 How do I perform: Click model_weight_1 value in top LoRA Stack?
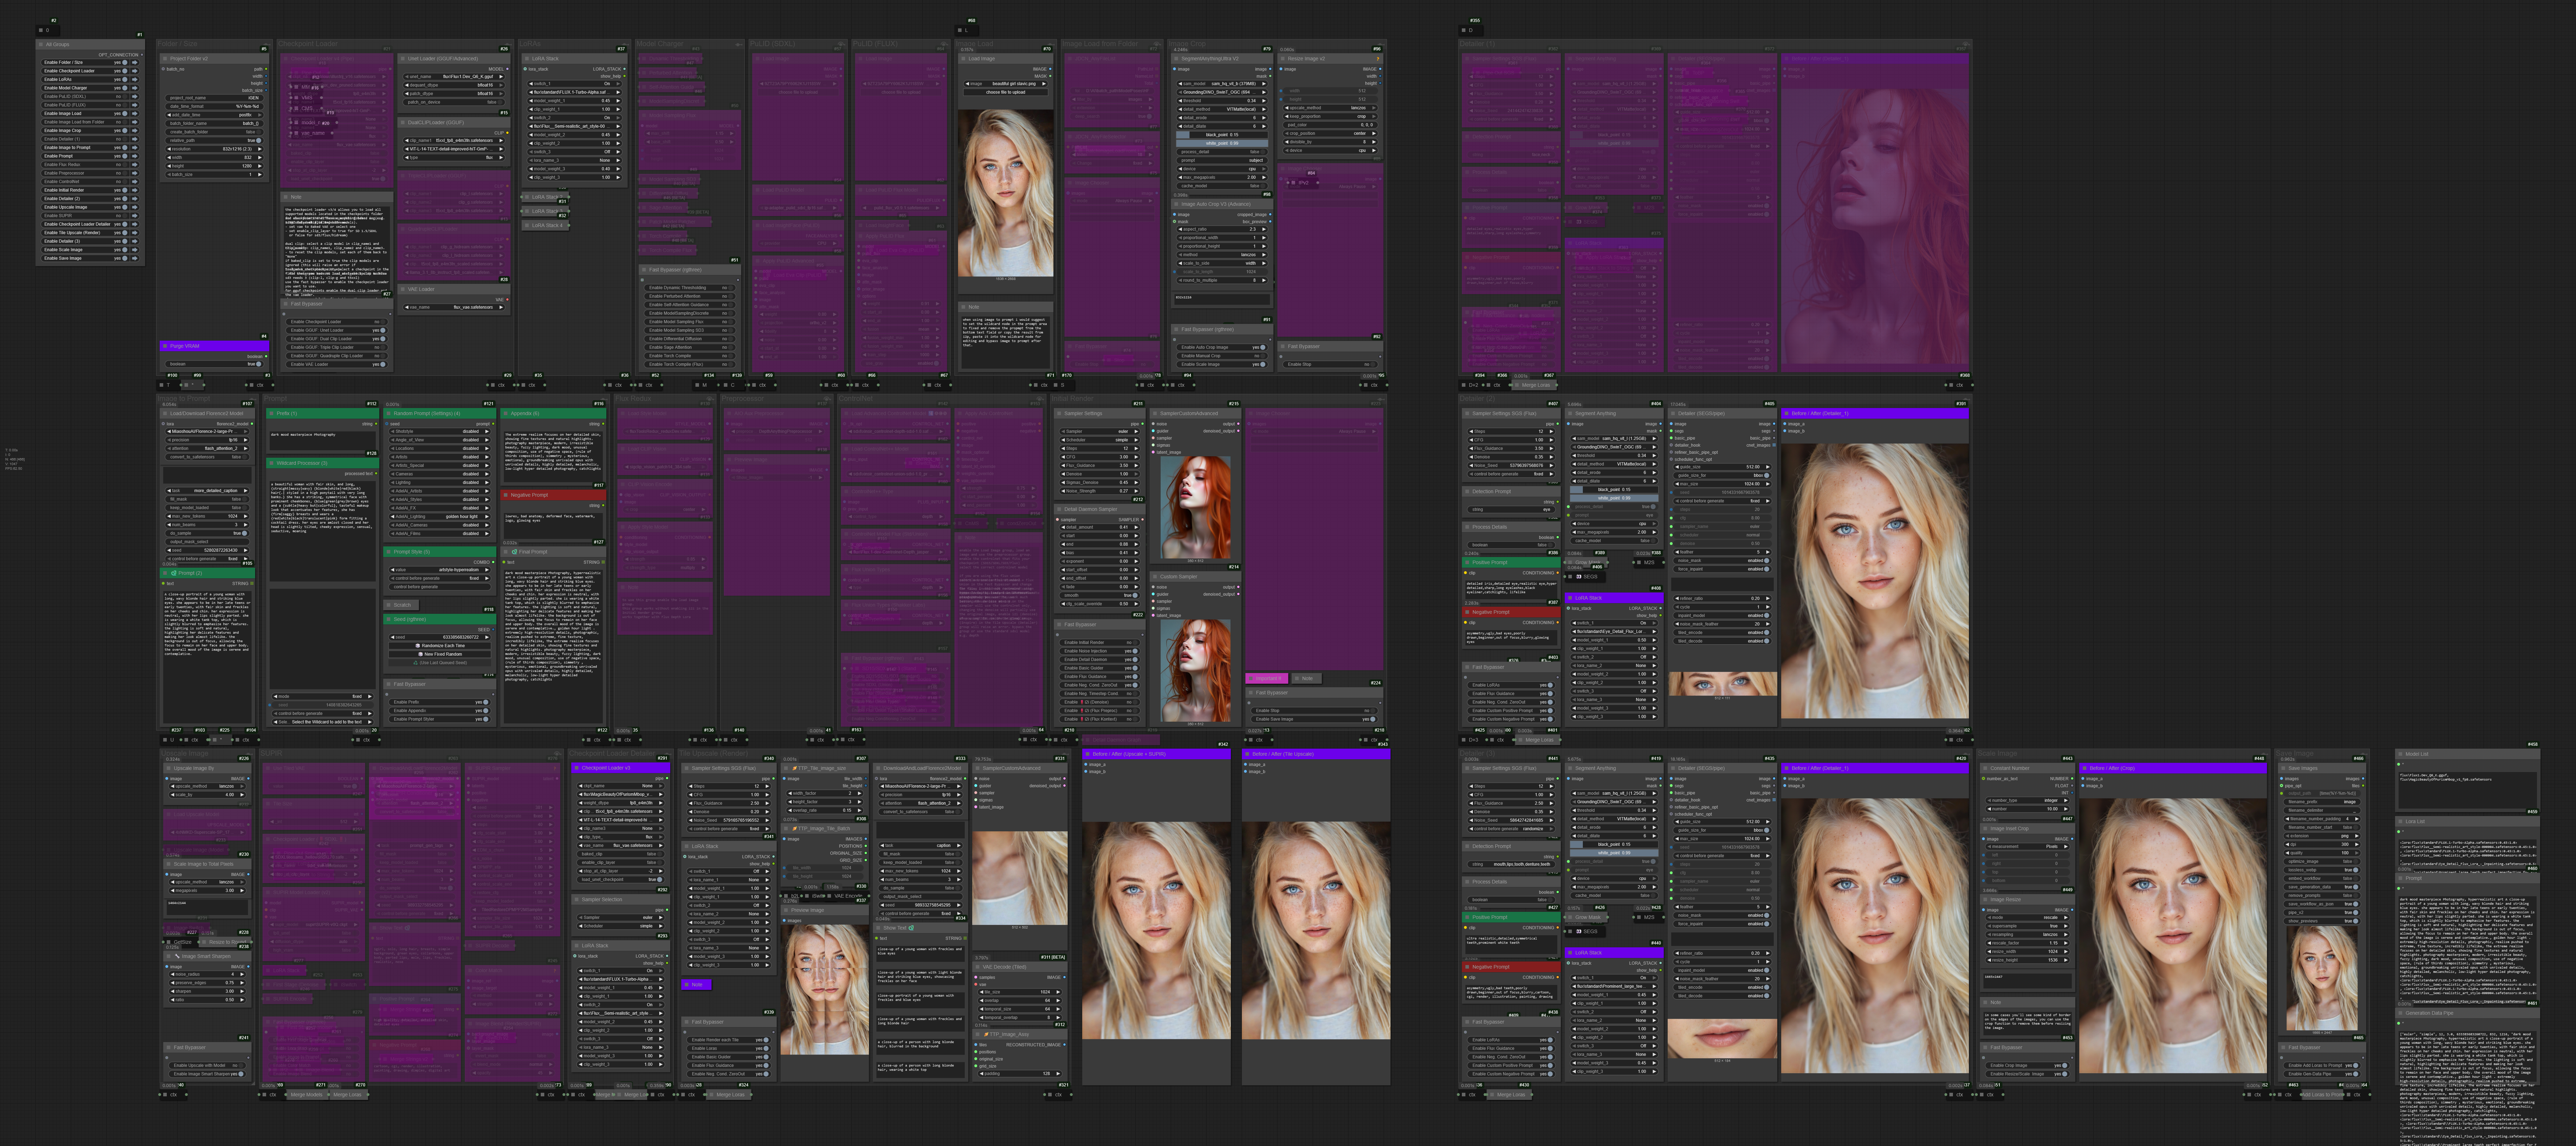point(606,101)
